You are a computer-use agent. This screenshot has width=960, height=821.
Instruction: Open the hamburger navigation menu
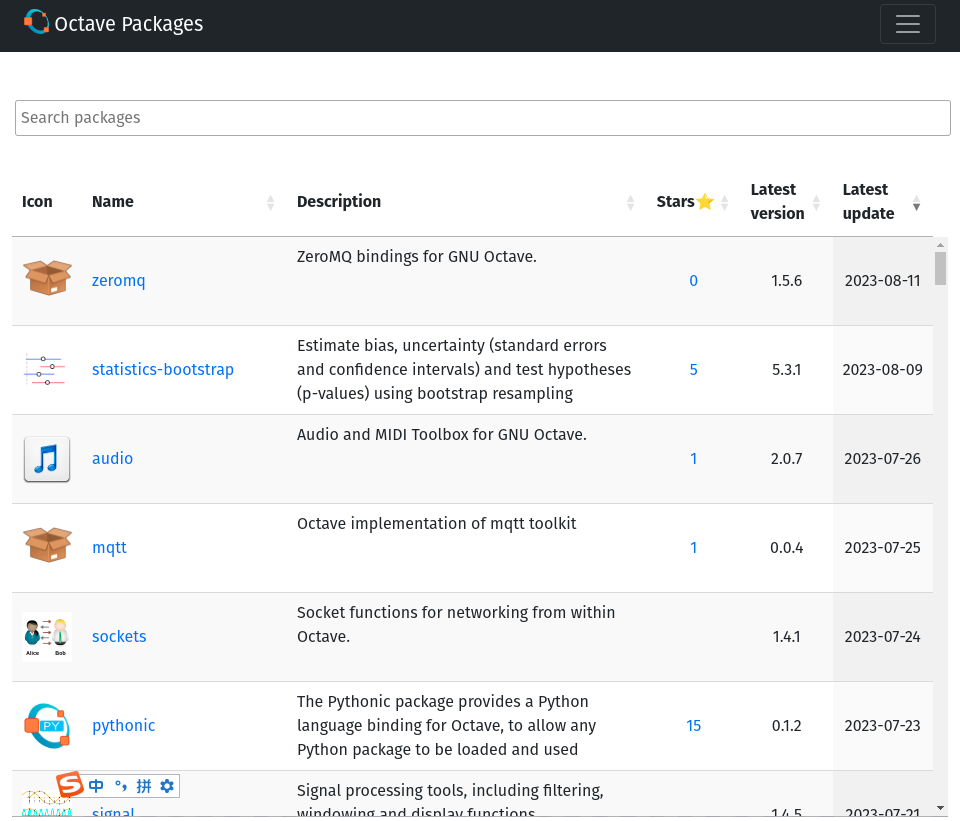(907, 24)
